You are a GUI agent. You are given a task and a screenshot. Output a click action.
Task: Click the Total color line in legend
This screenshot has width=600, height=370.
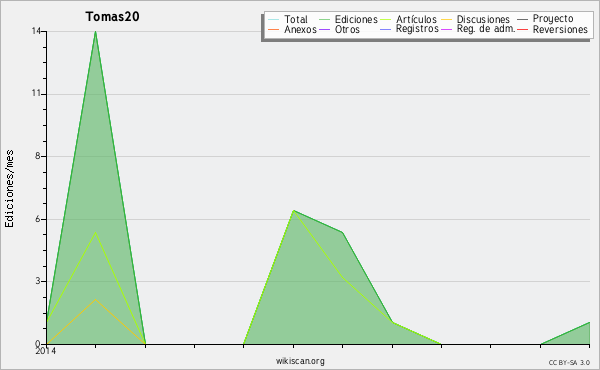273,20
